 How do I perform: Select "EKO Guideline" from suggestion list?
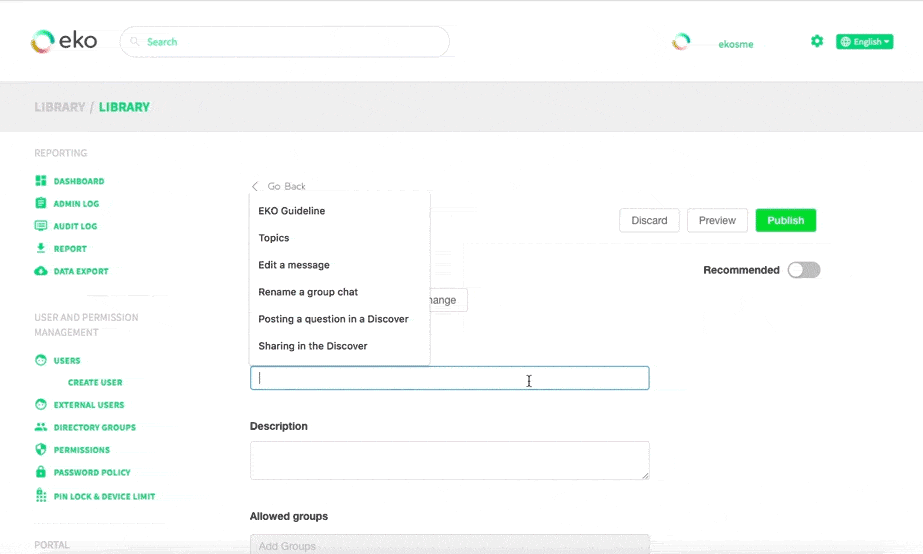pos(292,211)
